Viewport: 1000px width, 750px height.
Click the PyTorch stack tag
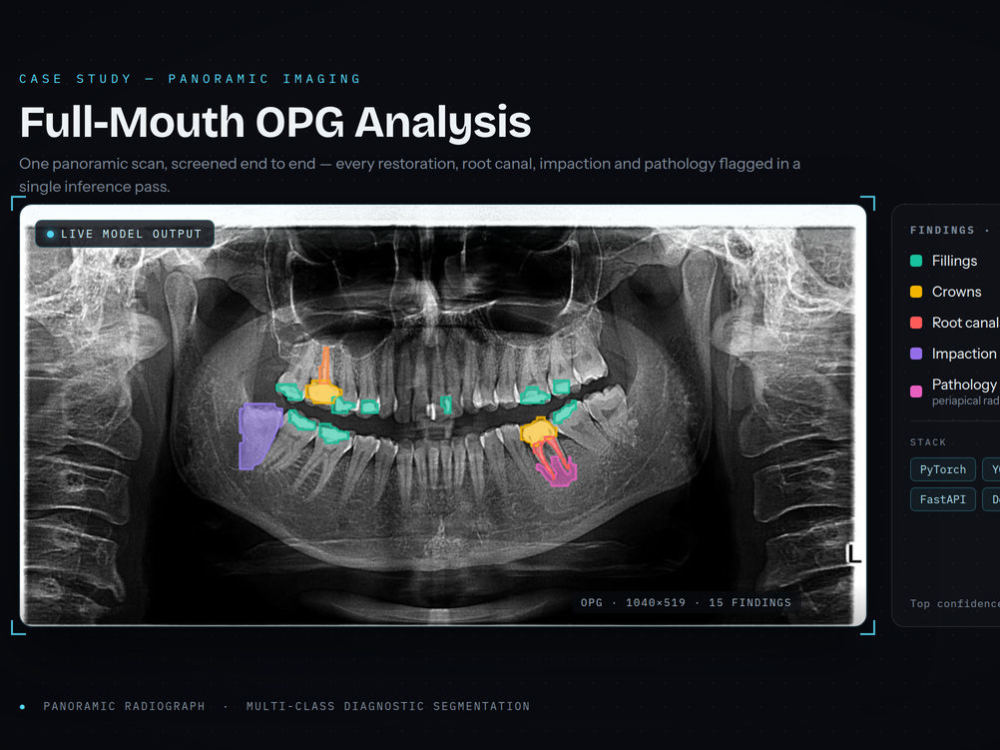[x=943, y=469]
